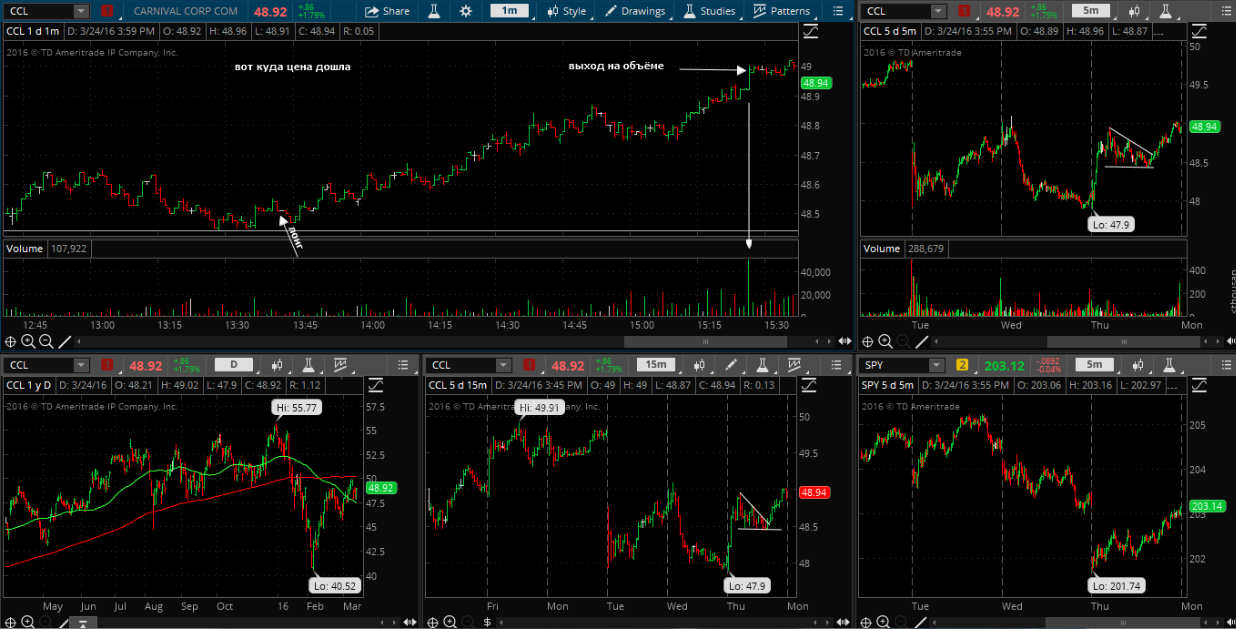Screen dimensions: 1236x629
Task: Open the 5m timeframe selector on CCL chart
Action: (1091, 11)
